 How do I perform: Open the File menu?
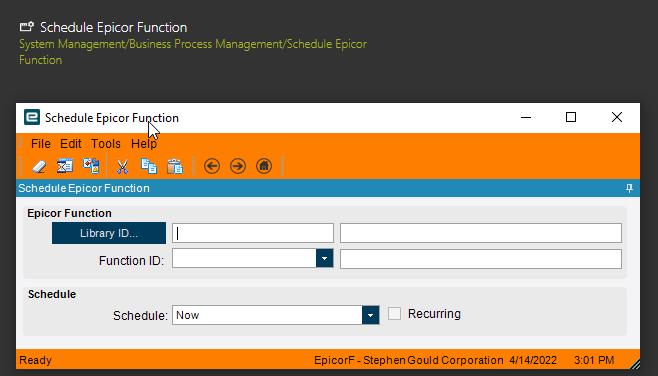coord(41,144)
